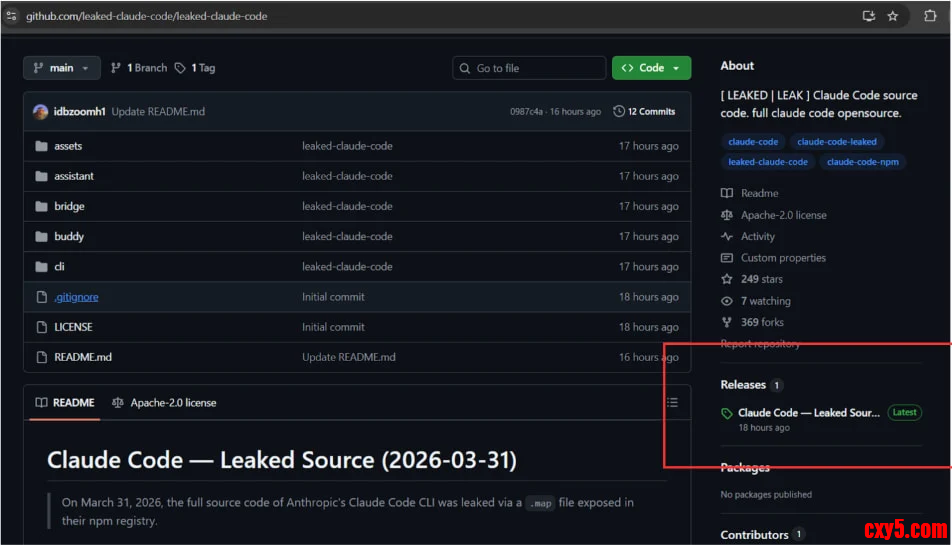
Task: Click the Go to file search field
Action: pos(531,68)
